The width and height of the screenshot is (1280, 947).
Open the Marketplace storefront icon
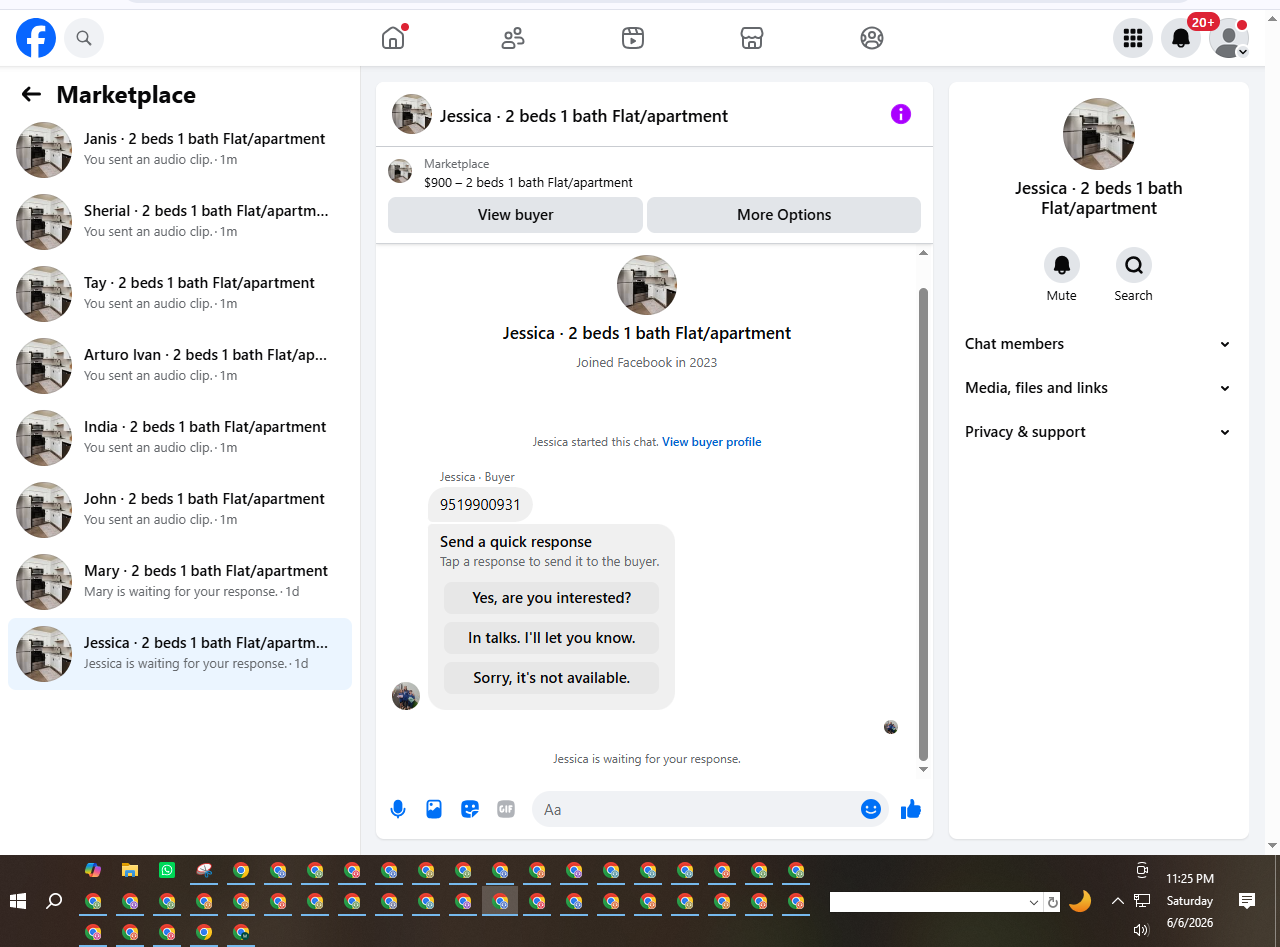pyautogui.click(x=752, y=38)
